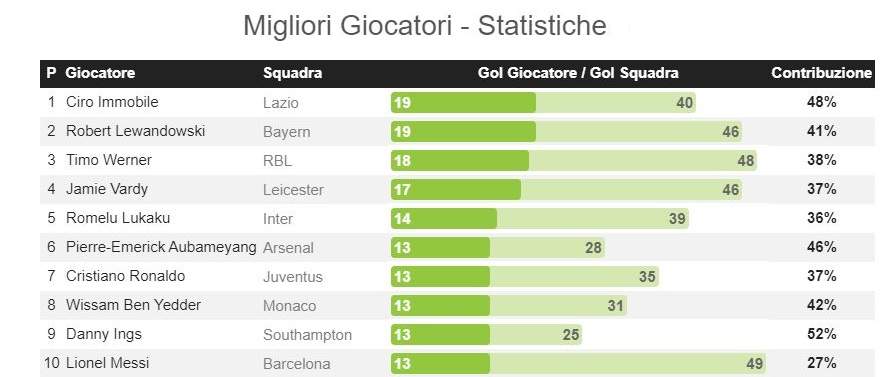Viewport: 884px width, 377px height.
Task: Click the Giocatore column header
Action: point(100,73)
